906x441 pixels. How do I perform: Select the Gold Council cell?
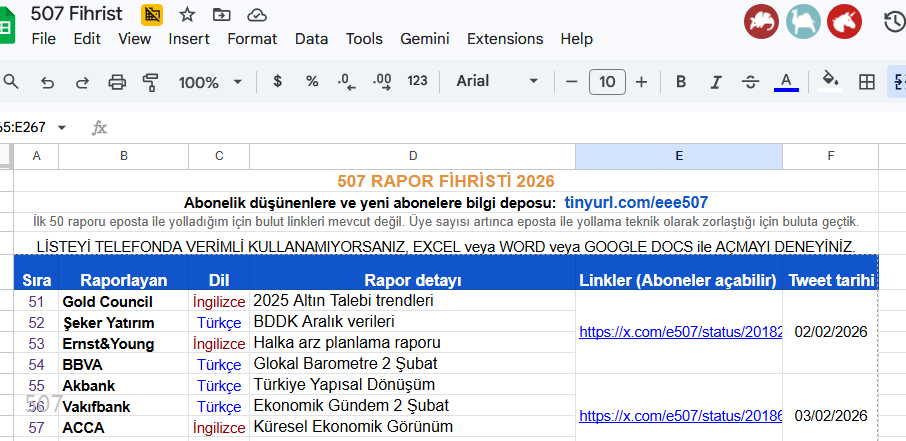point(124,301)
